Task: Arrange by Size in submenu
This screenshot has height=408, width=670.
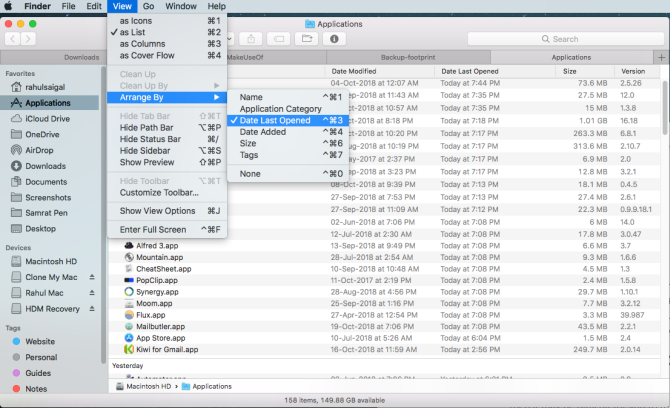Action: click(x=288, y=144)
